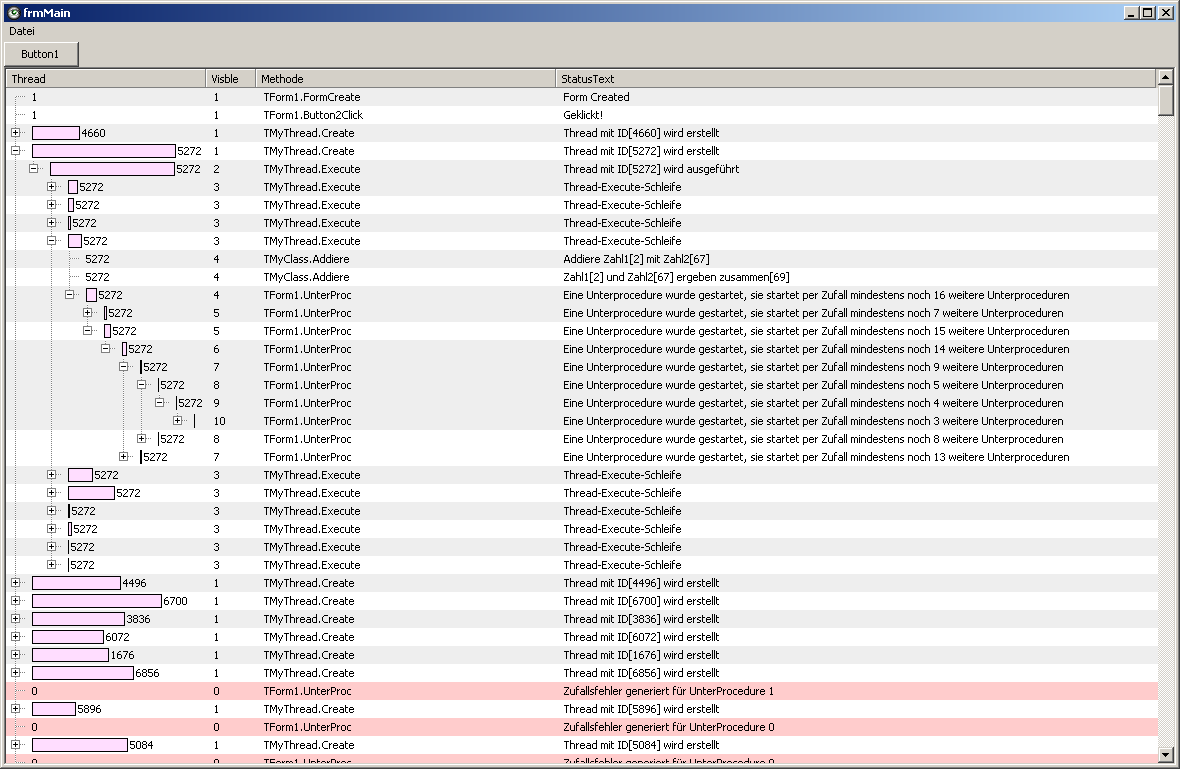
Task: Collapse the UnterProc node with 16 weitere
Action: pos(70,295)
